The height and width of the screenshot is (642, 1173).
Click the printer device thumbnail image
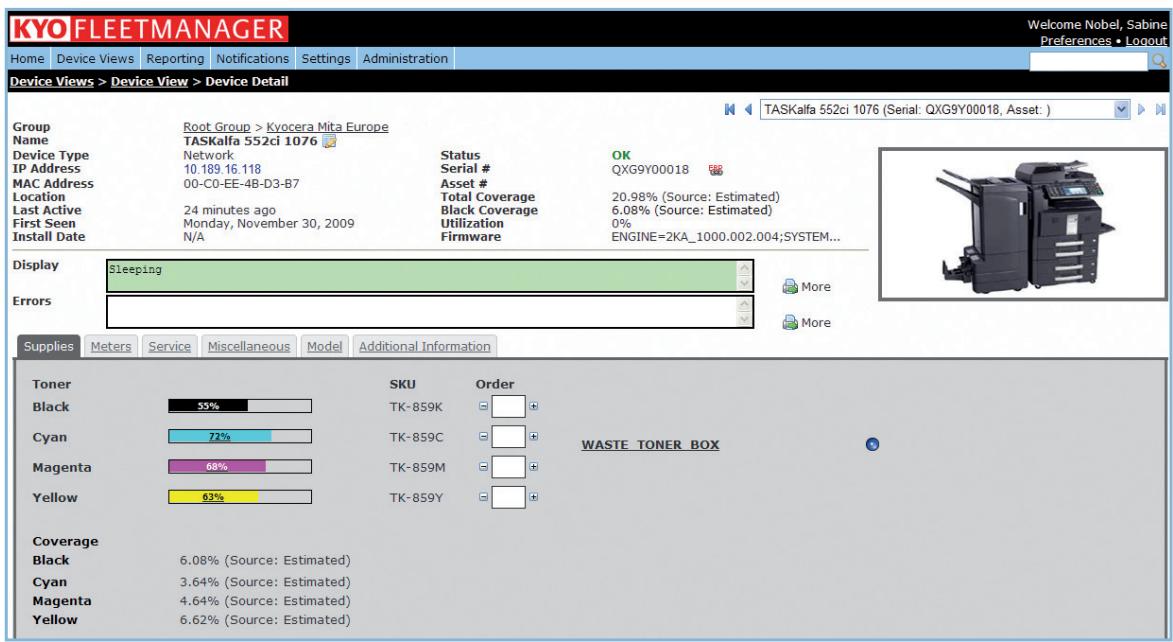coord(1023,224)
